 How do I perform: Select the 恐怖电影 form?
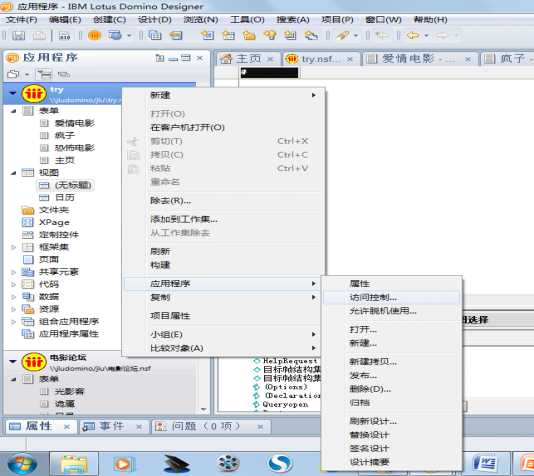tap(74, 148)
